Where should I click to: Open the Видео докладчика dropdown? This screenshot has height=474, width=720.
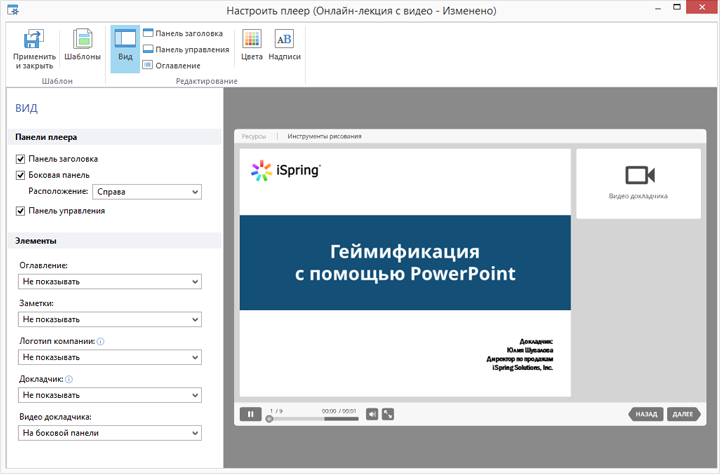tap(110, 433)
